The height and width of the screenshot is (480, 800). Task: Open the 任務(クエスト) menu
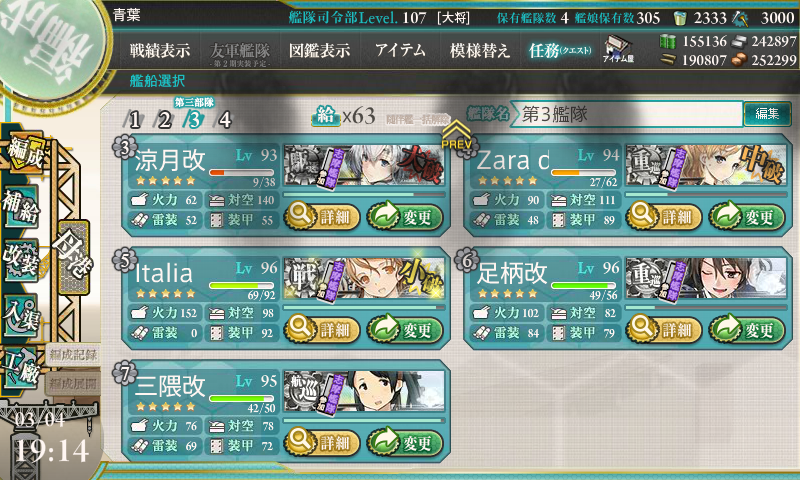point(560,50)
